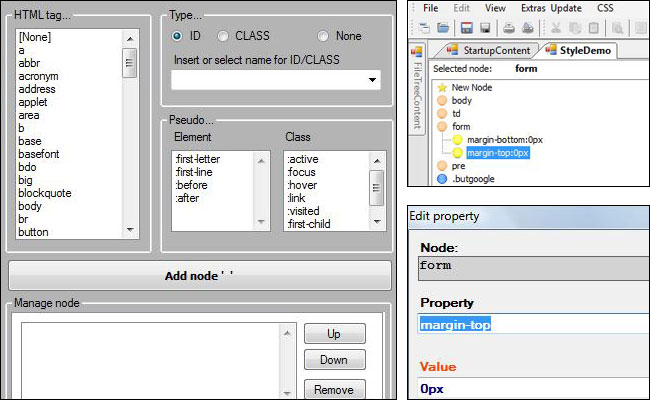
Task: Click the Cut scissors toolbar icon
Action: (553, 28)
